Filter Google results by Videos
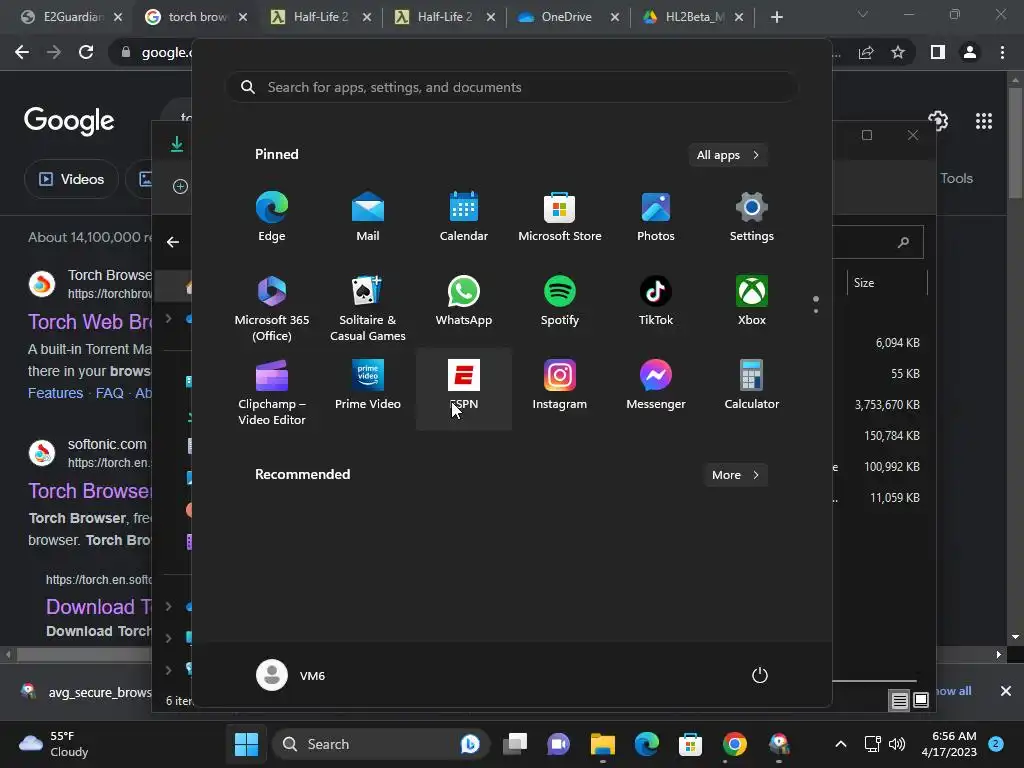1024x768 pixels. (71, 179)
